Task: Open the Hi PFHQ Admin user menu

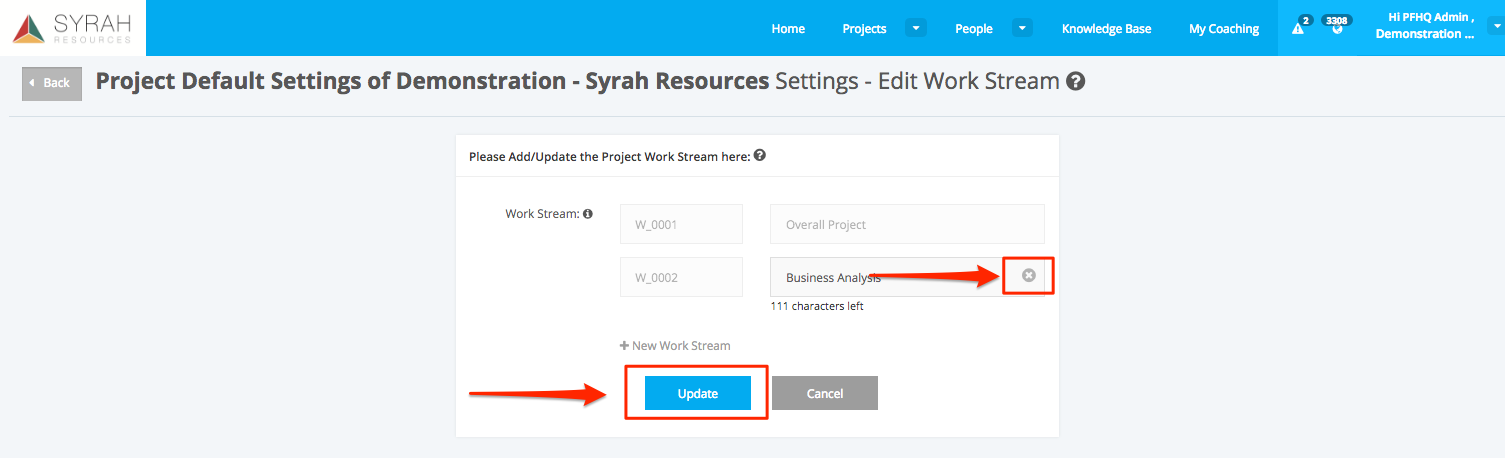Action: click(1425, 26)
